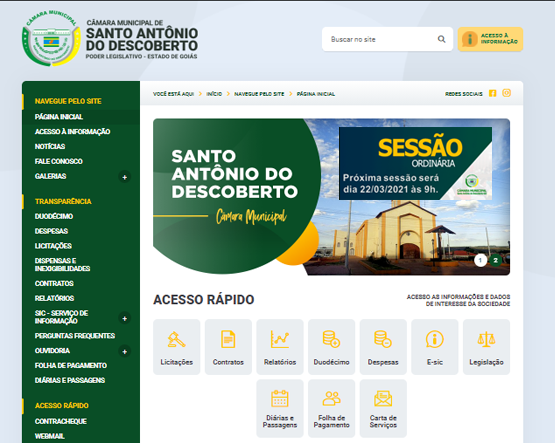
Task: Open the Relatórios chart icon tile
Action: (280, 347)
